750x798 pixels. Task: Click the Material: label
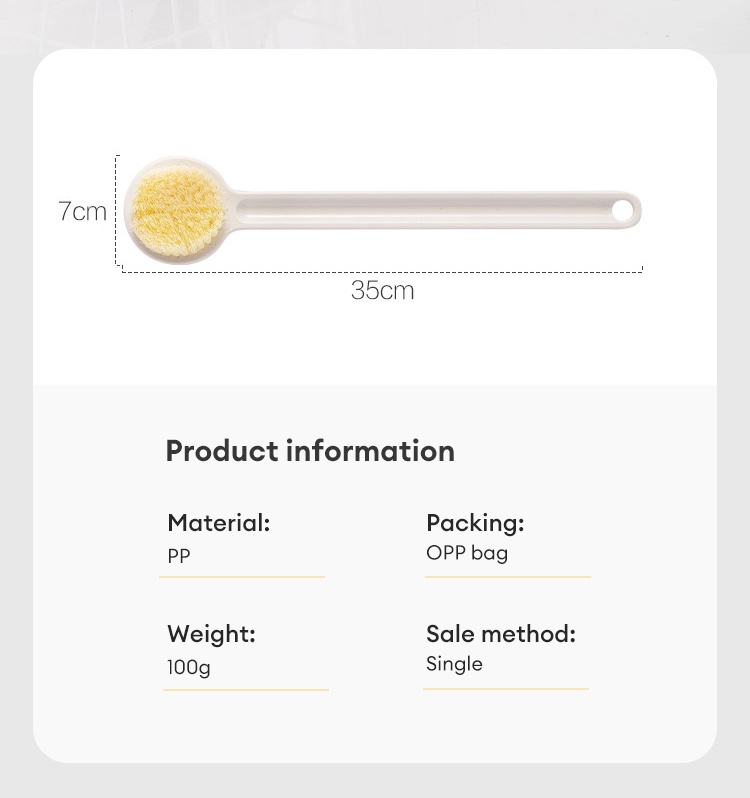(x=219, y=522)
